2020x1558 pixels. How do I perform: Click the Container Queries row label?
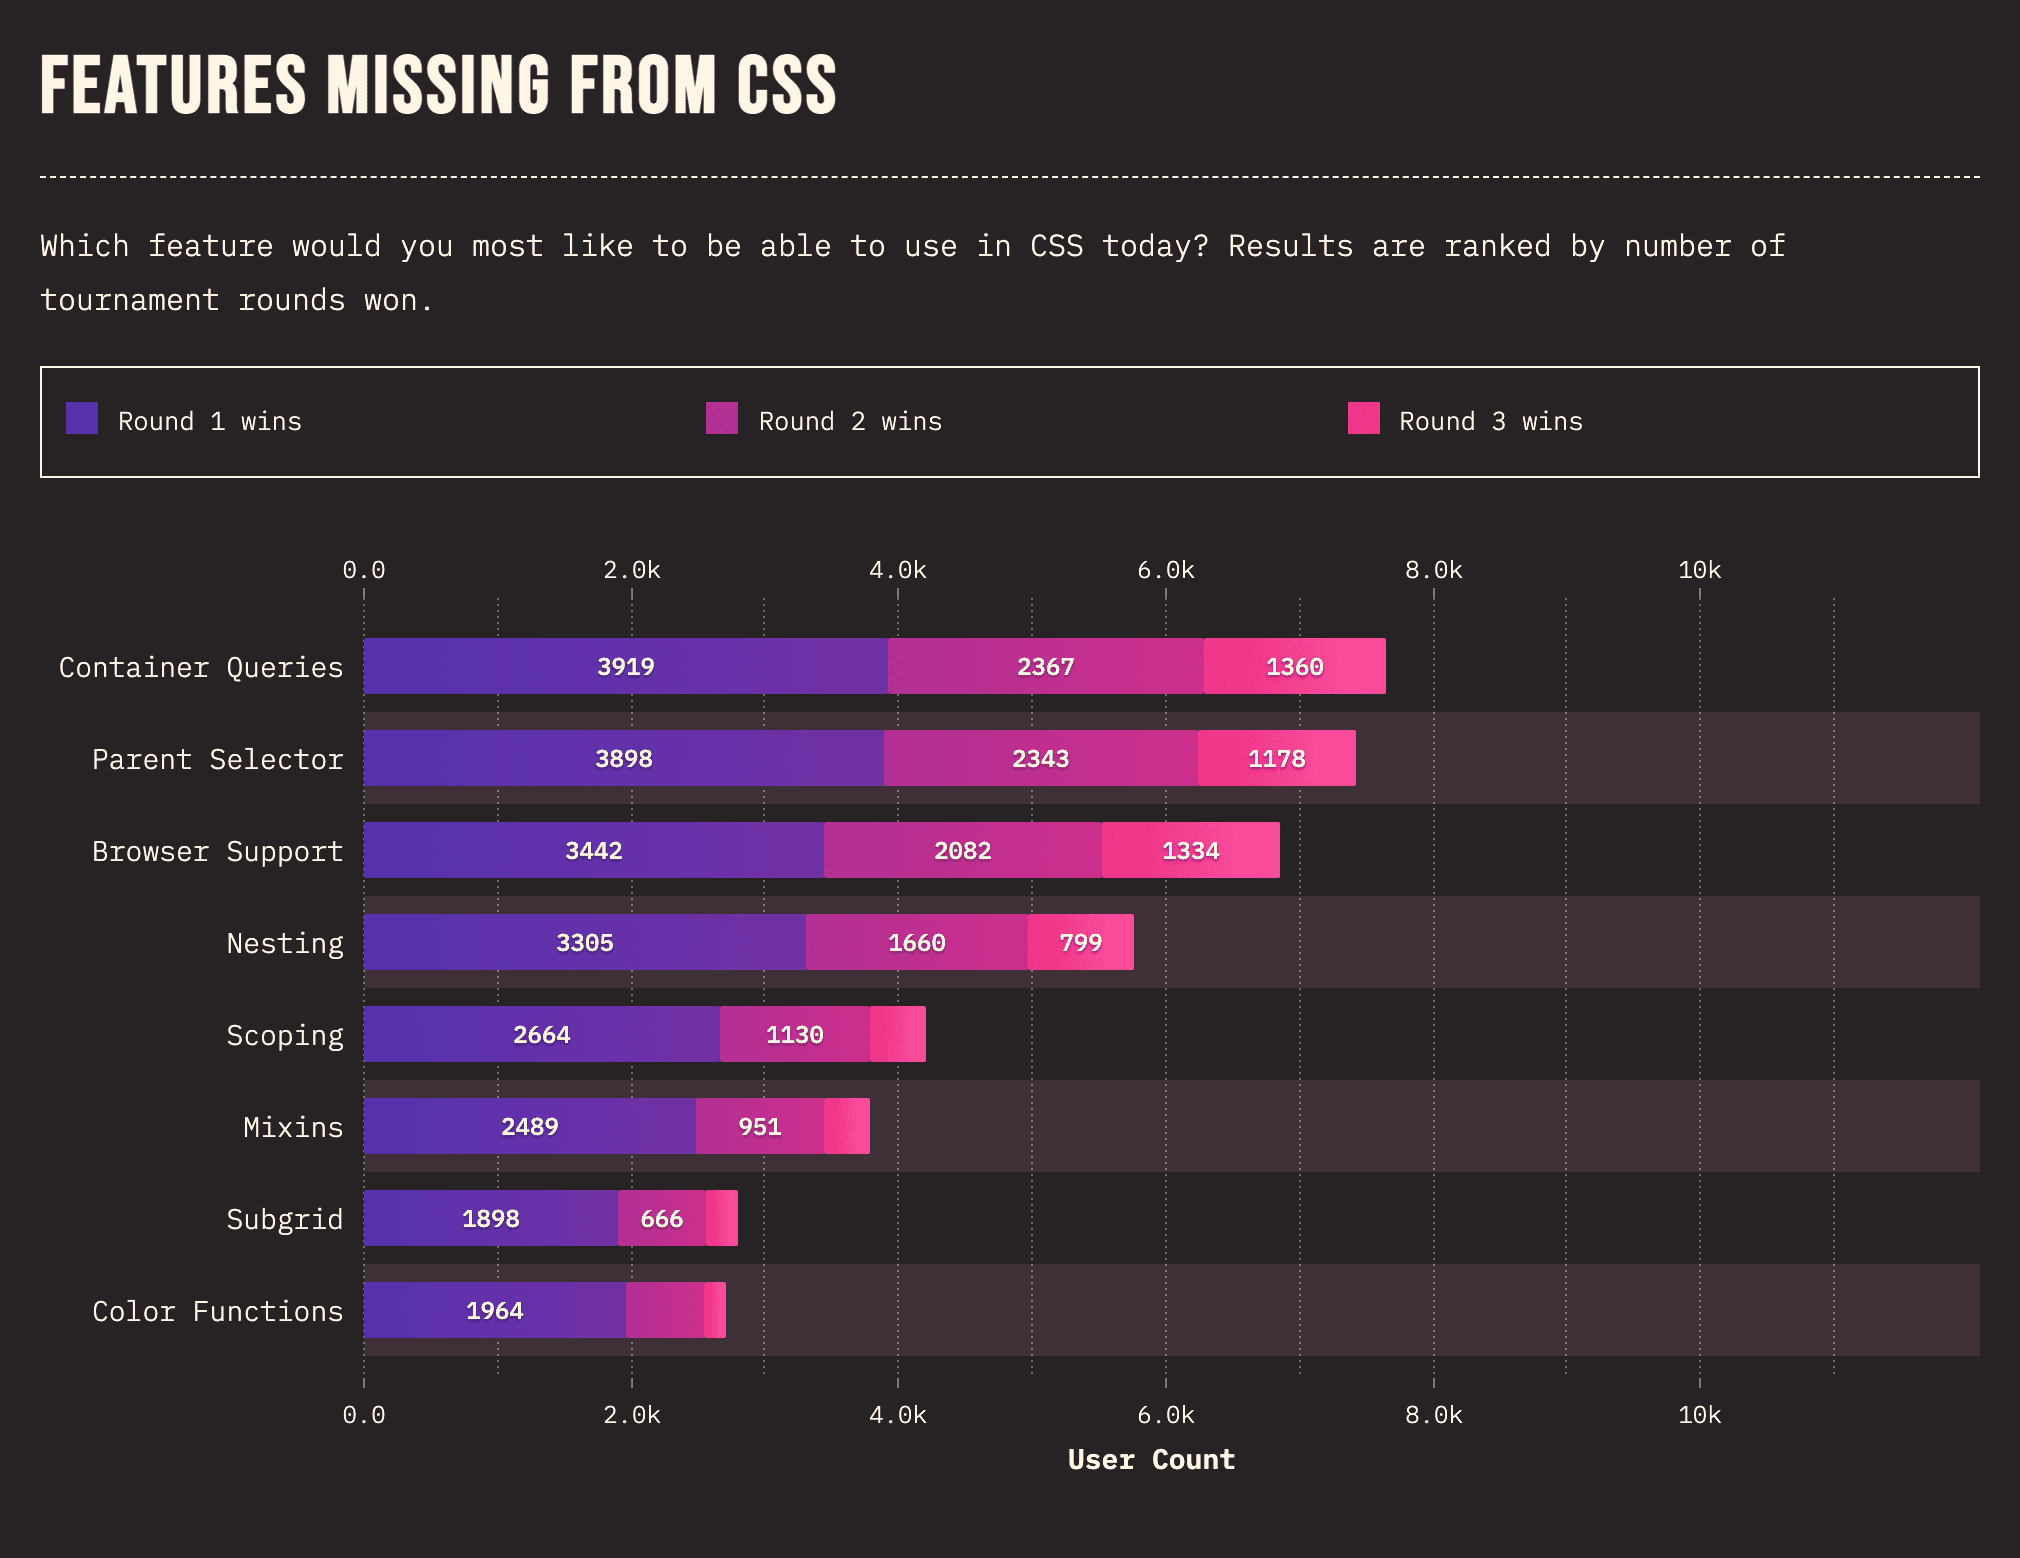tap(201, 667)
